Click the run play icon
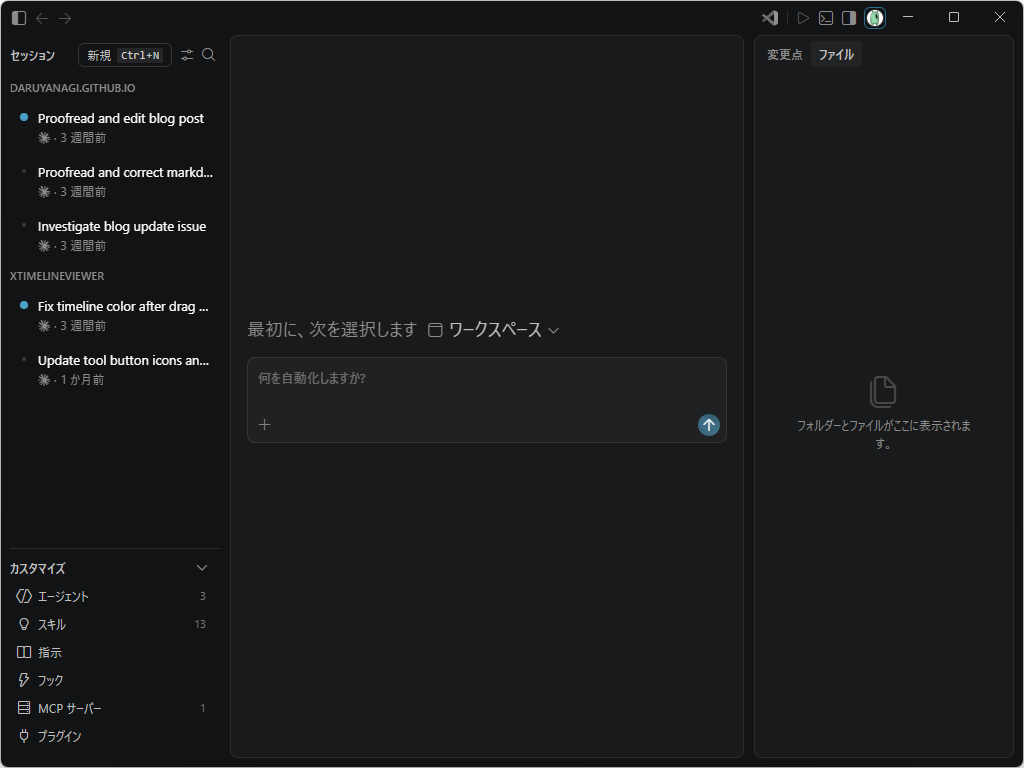Screen dimensions: 1024x768 tap(803, 18)
